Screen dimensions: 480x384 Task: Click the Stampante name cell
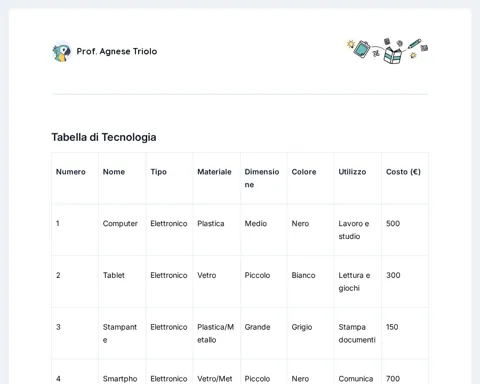(120, 333)
